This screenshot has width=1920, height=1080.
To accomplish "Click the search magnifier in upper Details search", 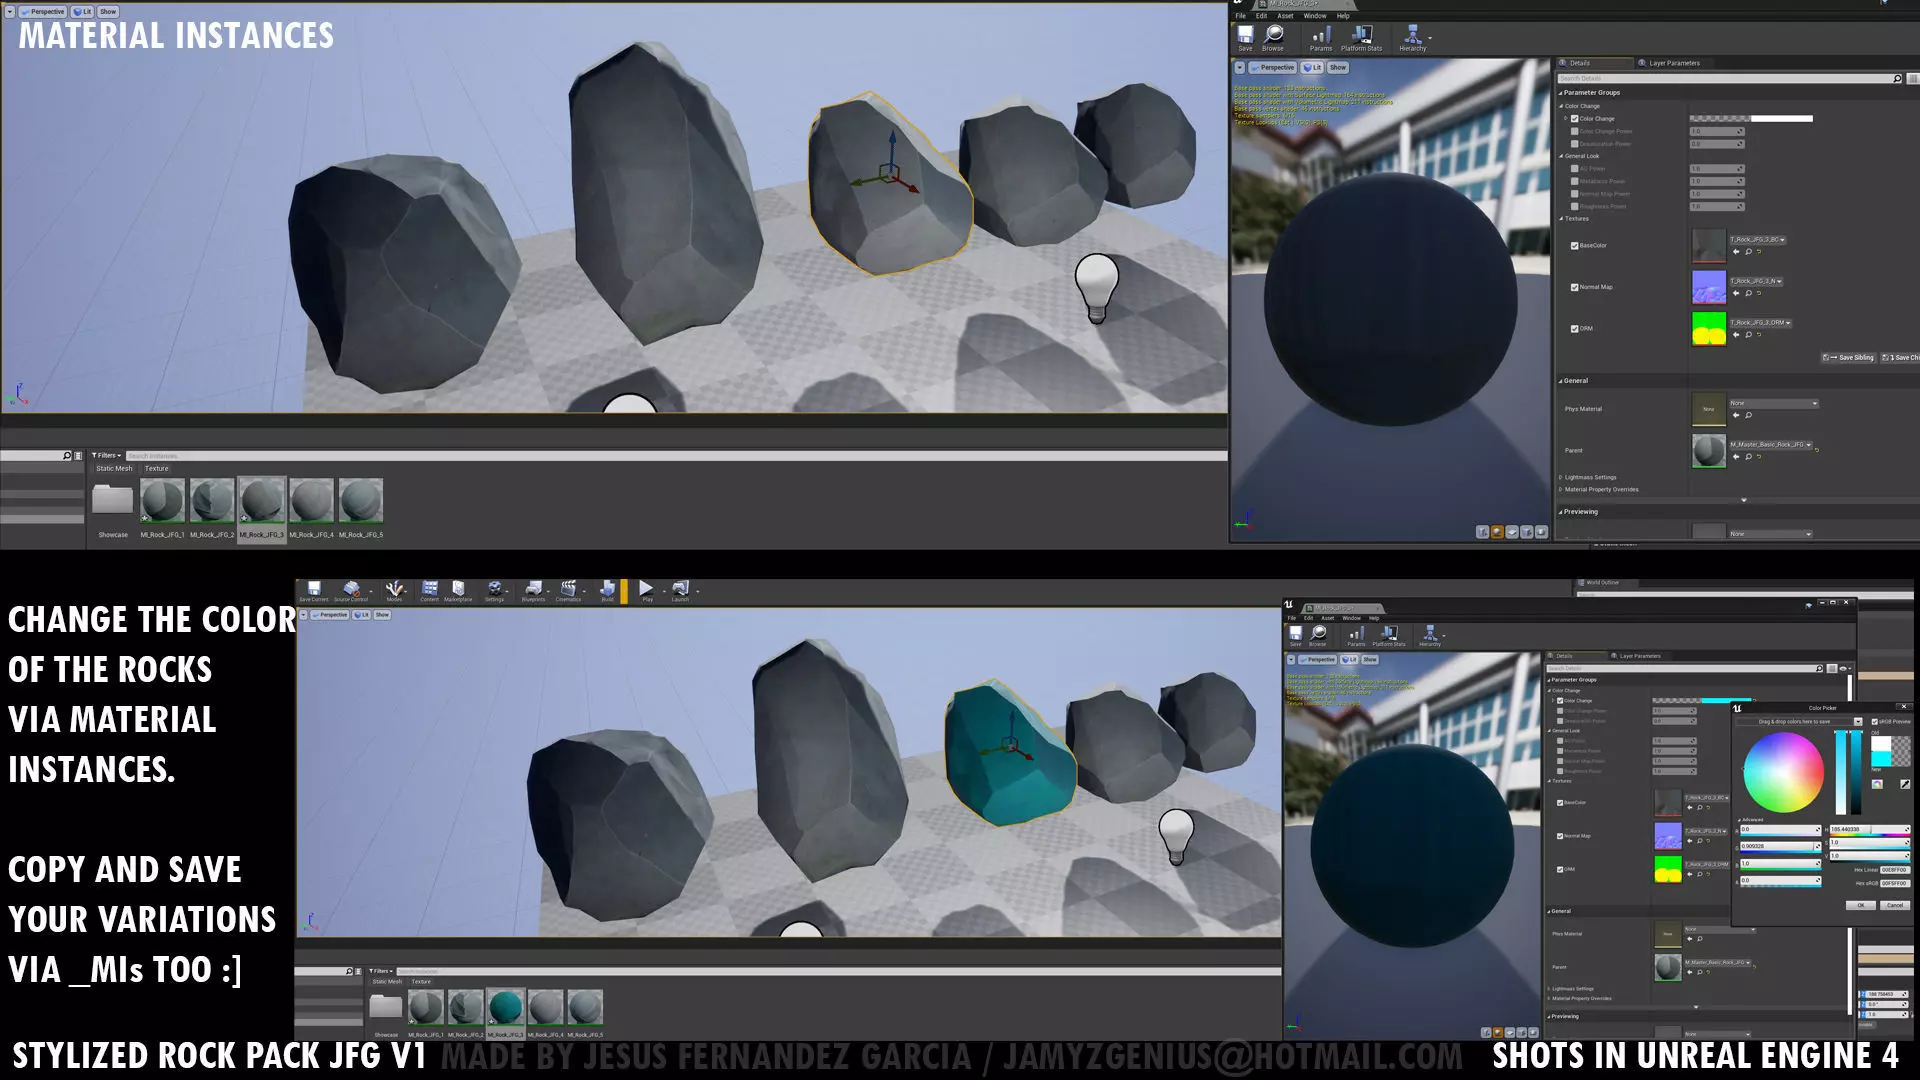I will pyautogui.click(x=1897, y=78).
